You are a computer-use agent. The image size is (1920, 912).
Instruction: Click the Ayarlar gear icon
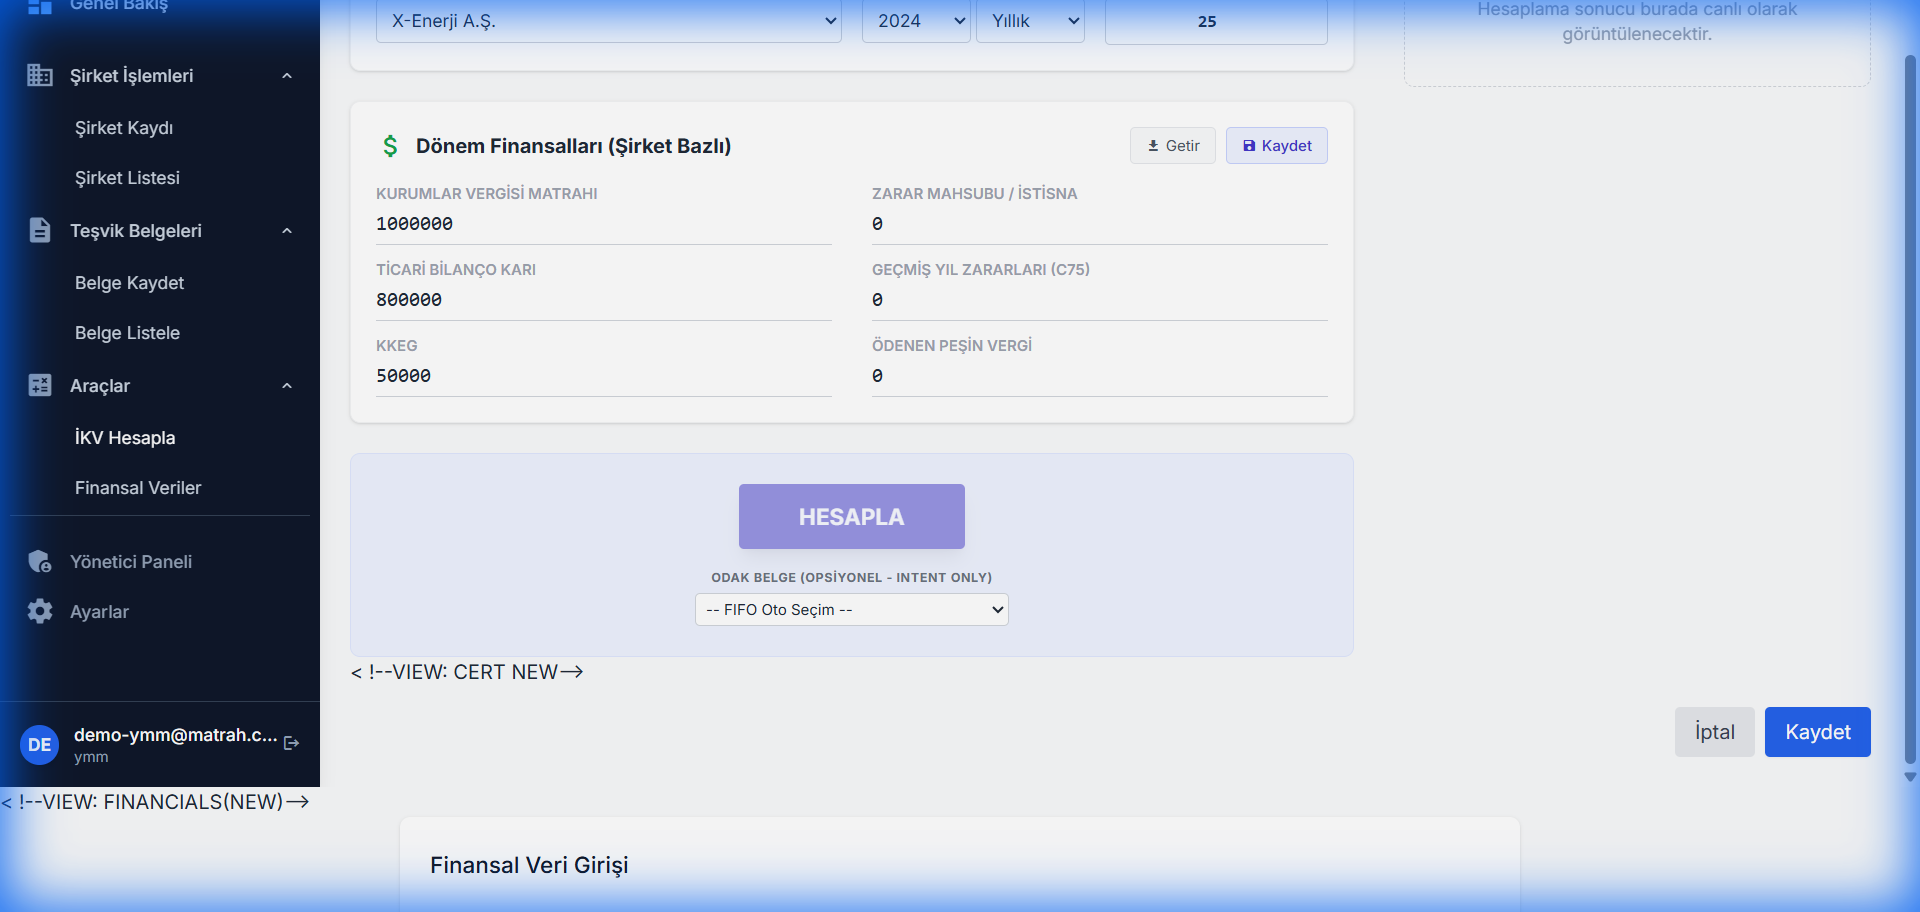pos(40,612)
